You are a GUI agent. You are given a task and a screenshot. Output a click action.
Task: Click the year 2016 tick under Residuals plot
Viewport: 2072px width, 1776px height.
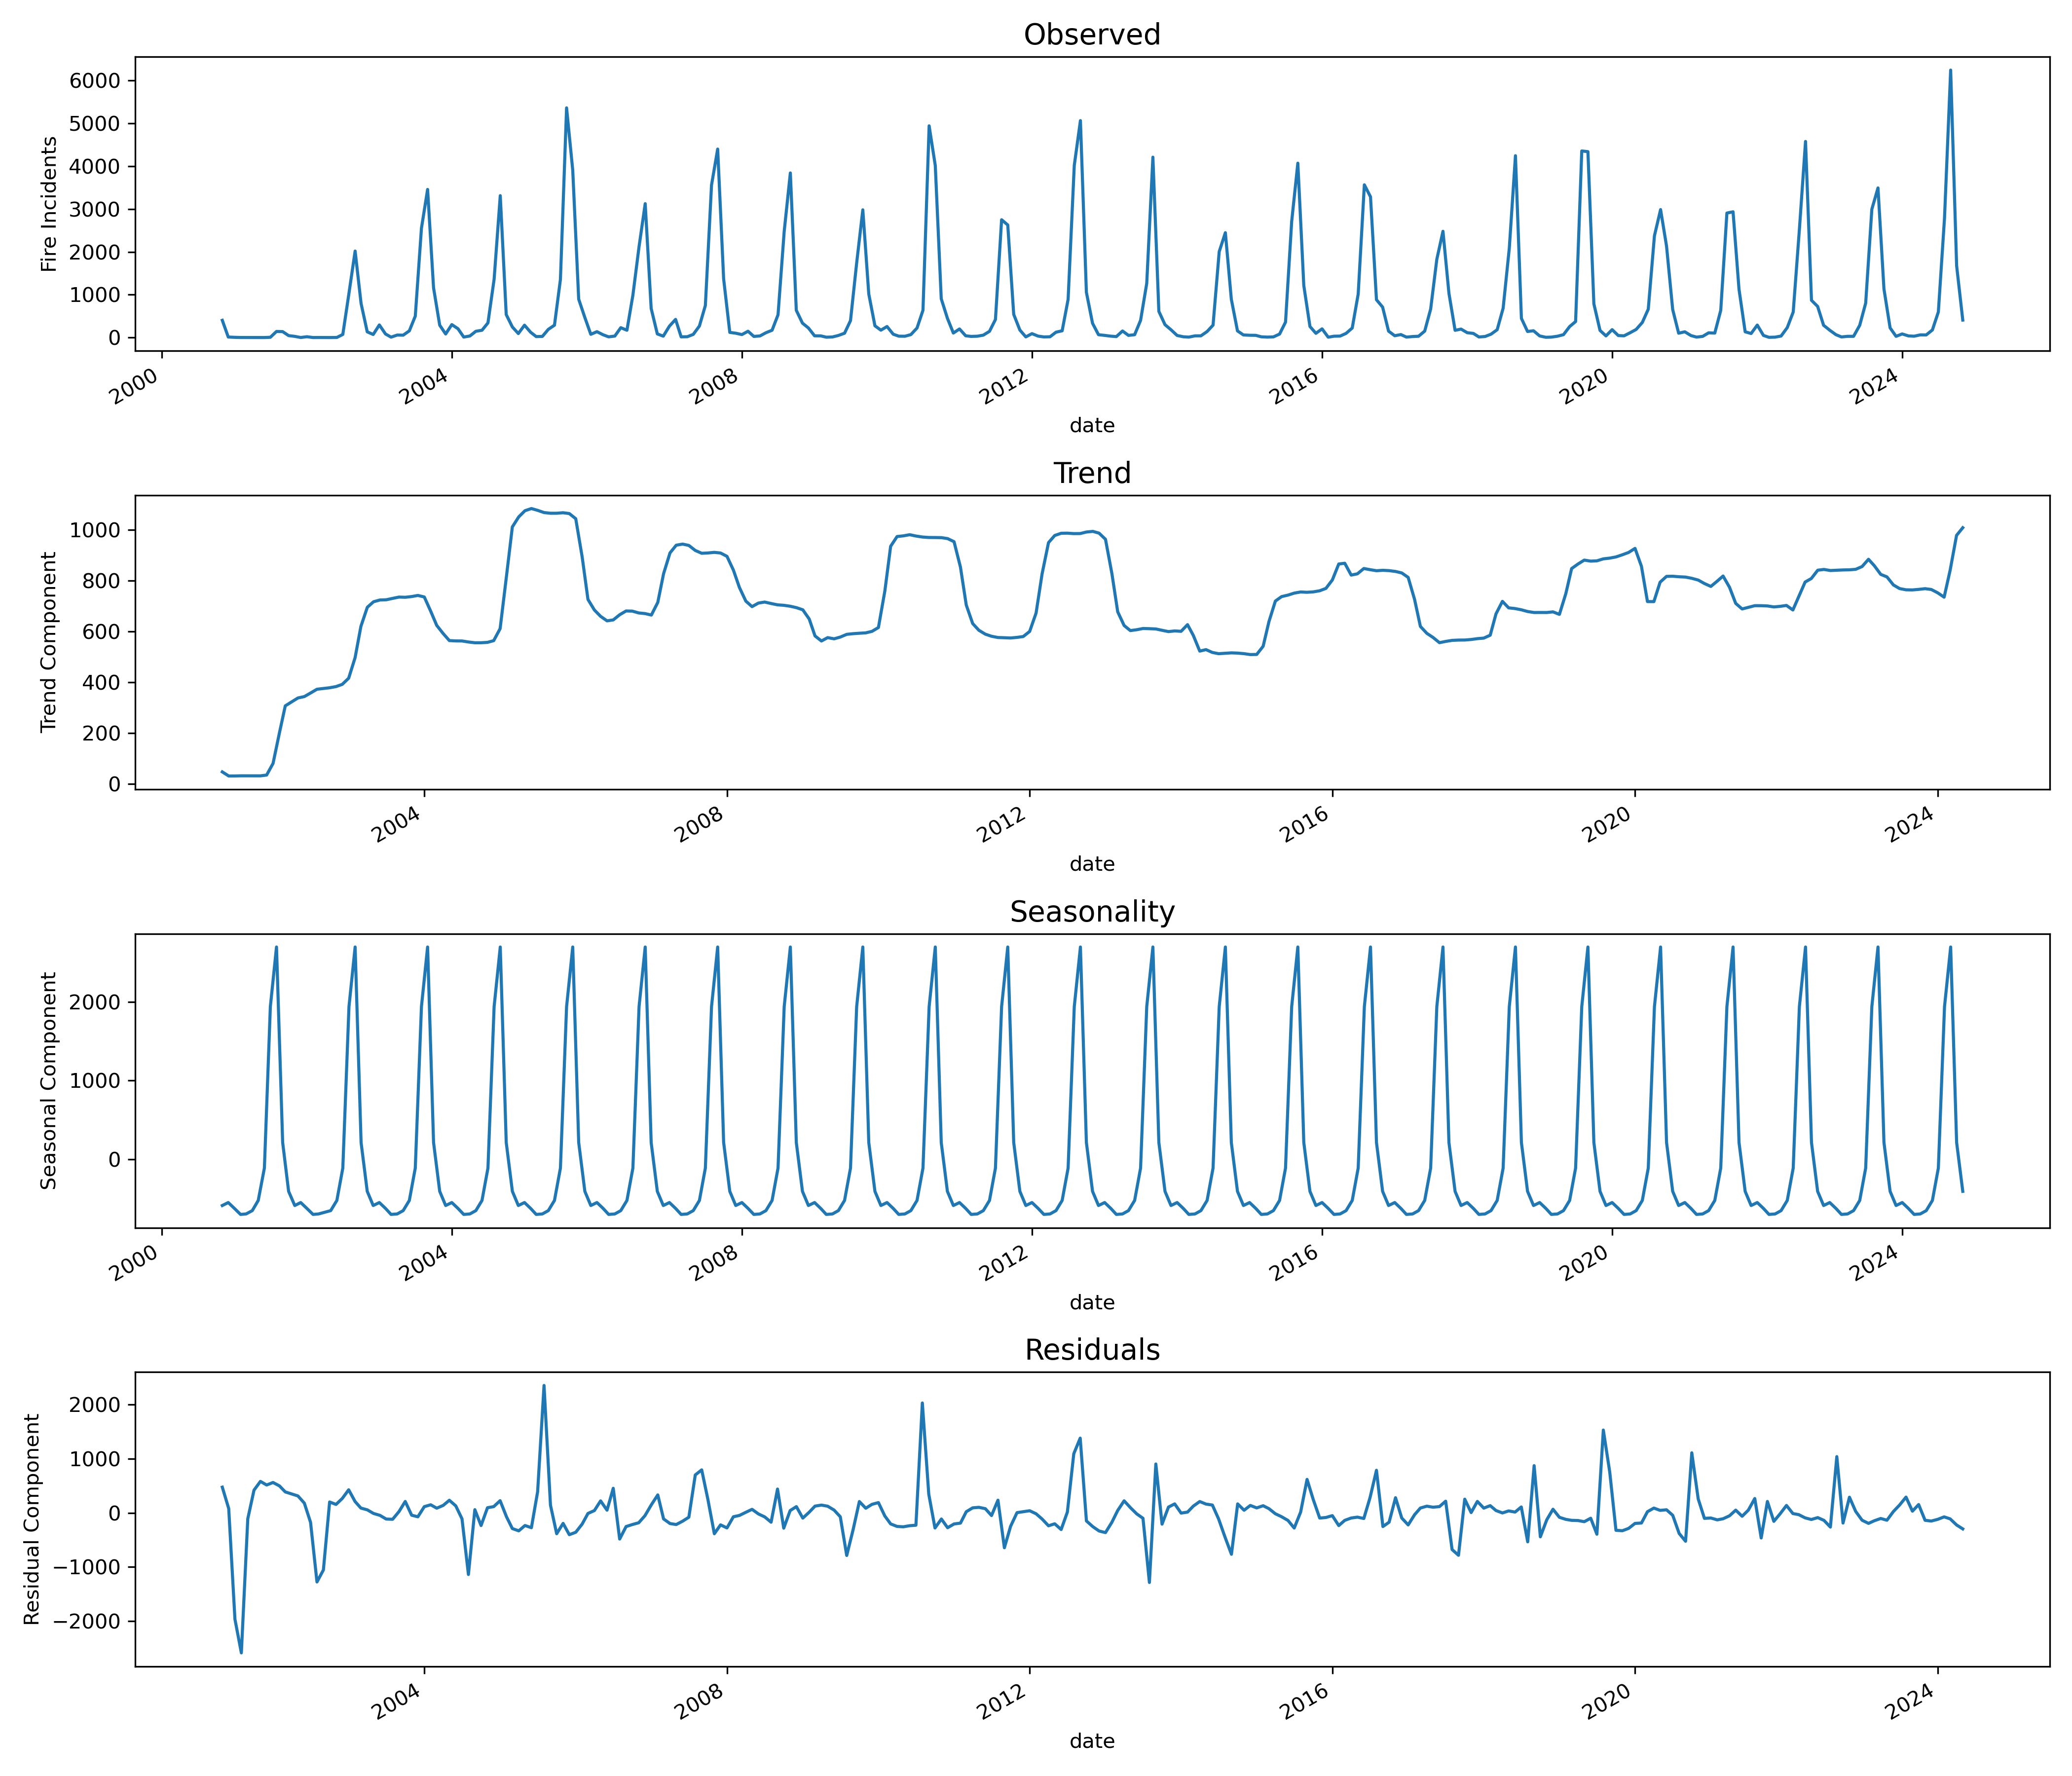coord(1305,1702)
